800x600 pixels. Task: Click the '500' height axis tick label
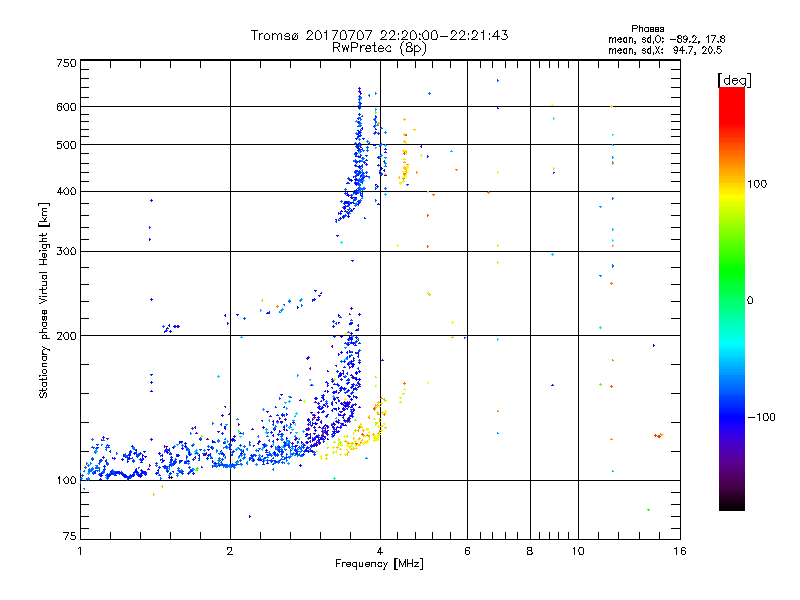click(x=66, y=145)
